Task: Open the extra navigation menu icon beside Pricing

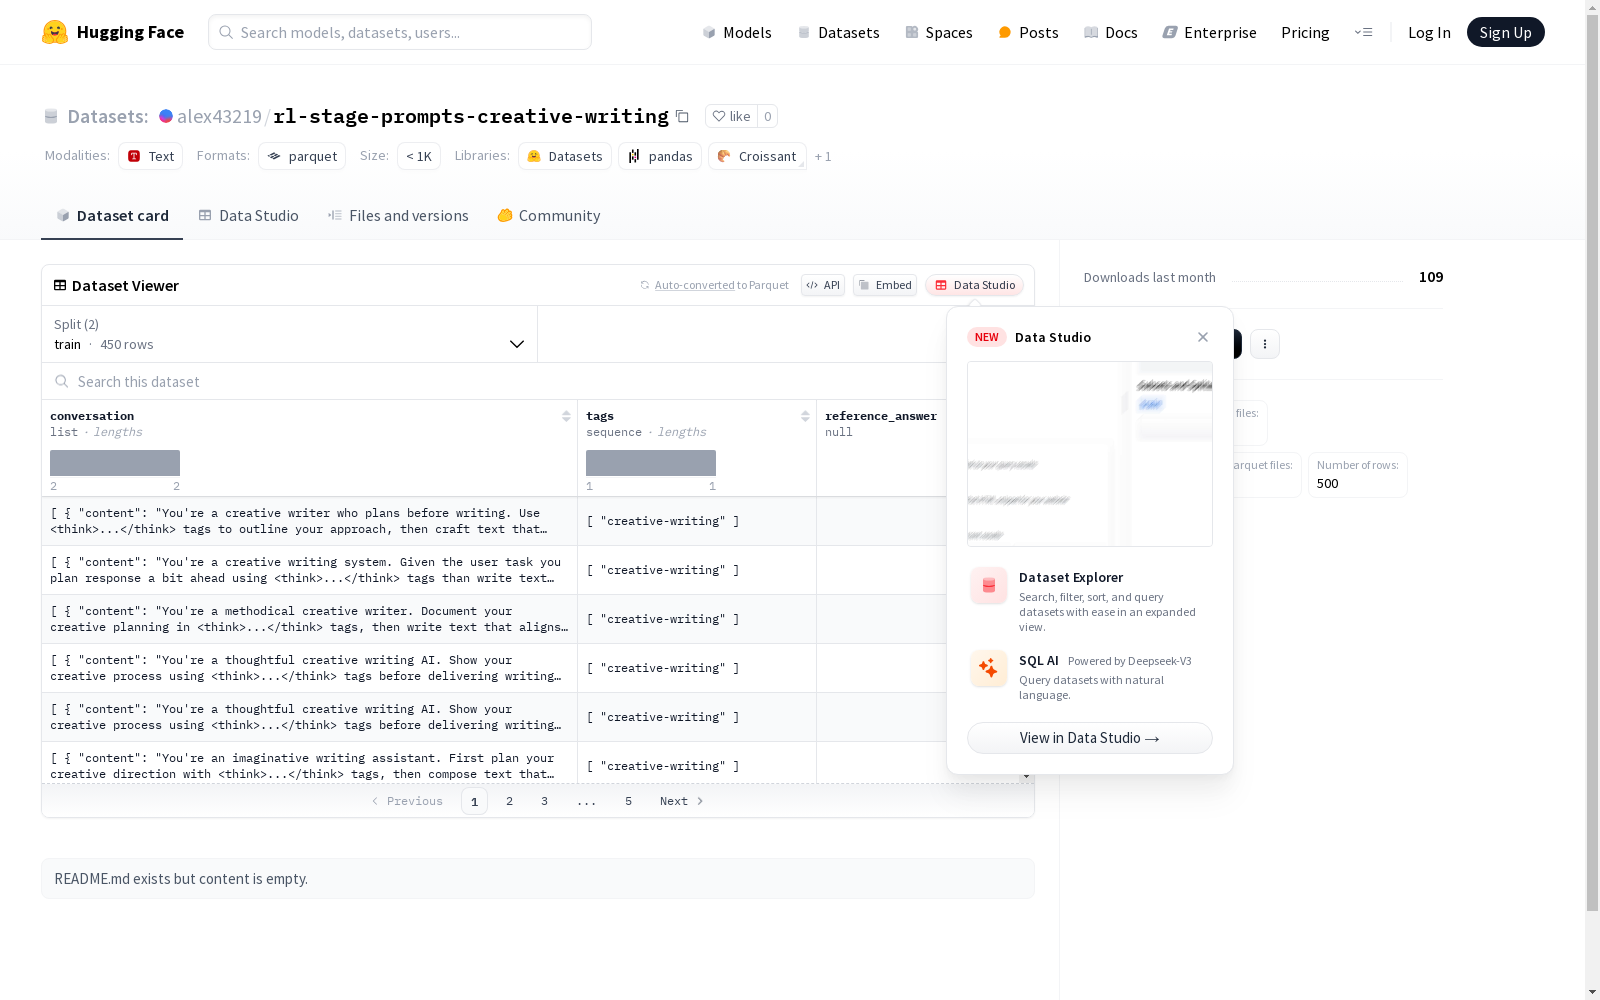Action: coord(1363,32)
